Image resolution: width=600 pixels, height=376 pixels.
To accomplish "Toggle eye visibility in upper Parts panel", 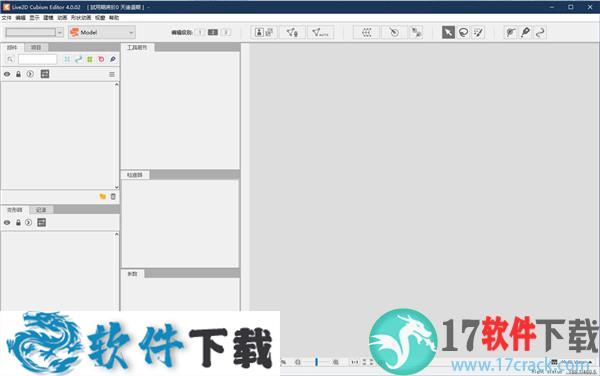I will point(7,74).
